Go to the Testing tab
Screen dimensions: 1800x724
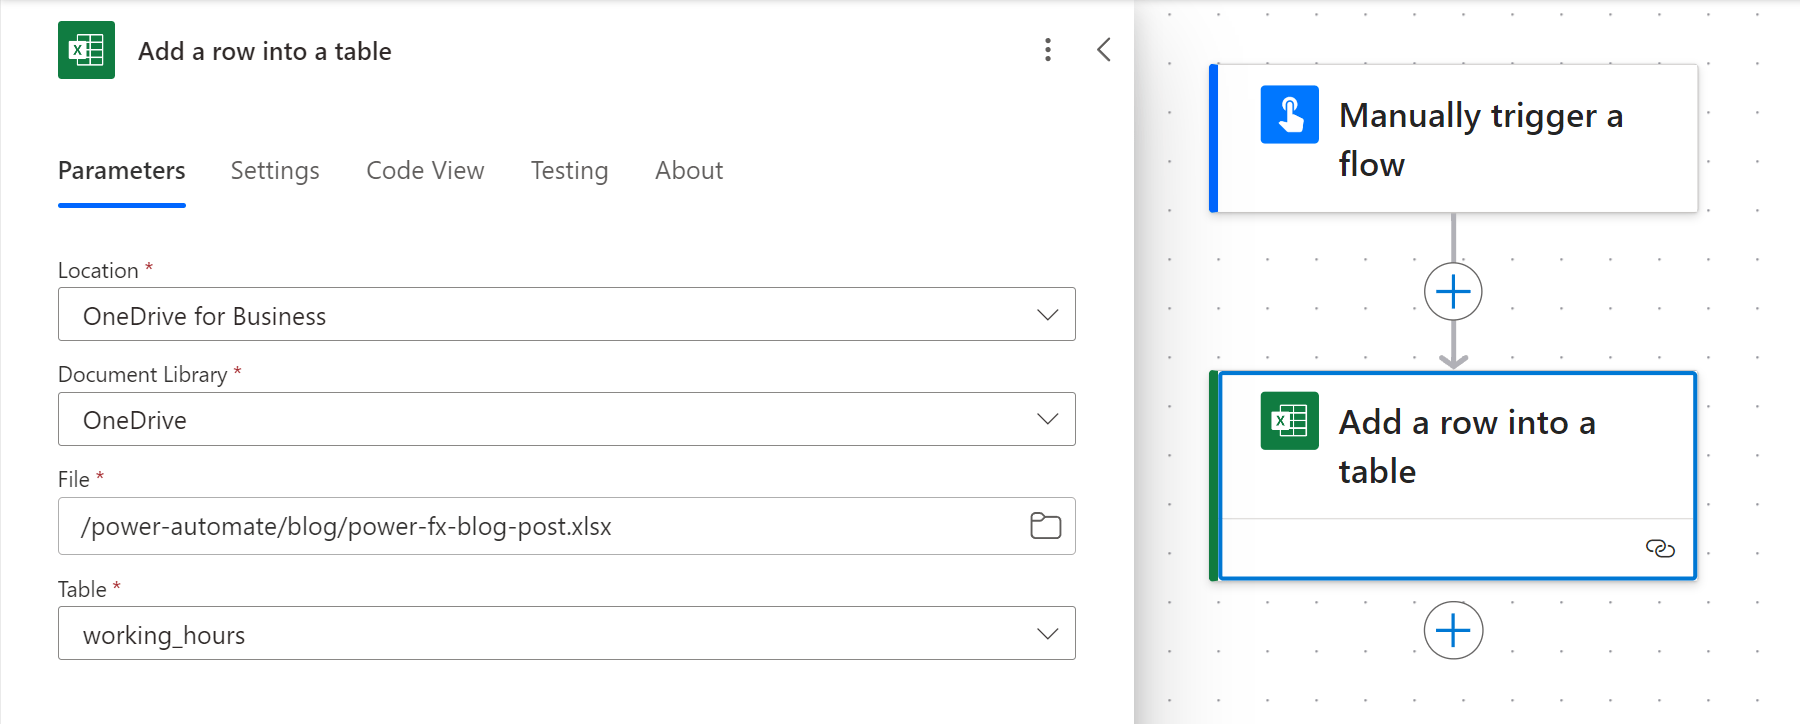coord(569,171)
